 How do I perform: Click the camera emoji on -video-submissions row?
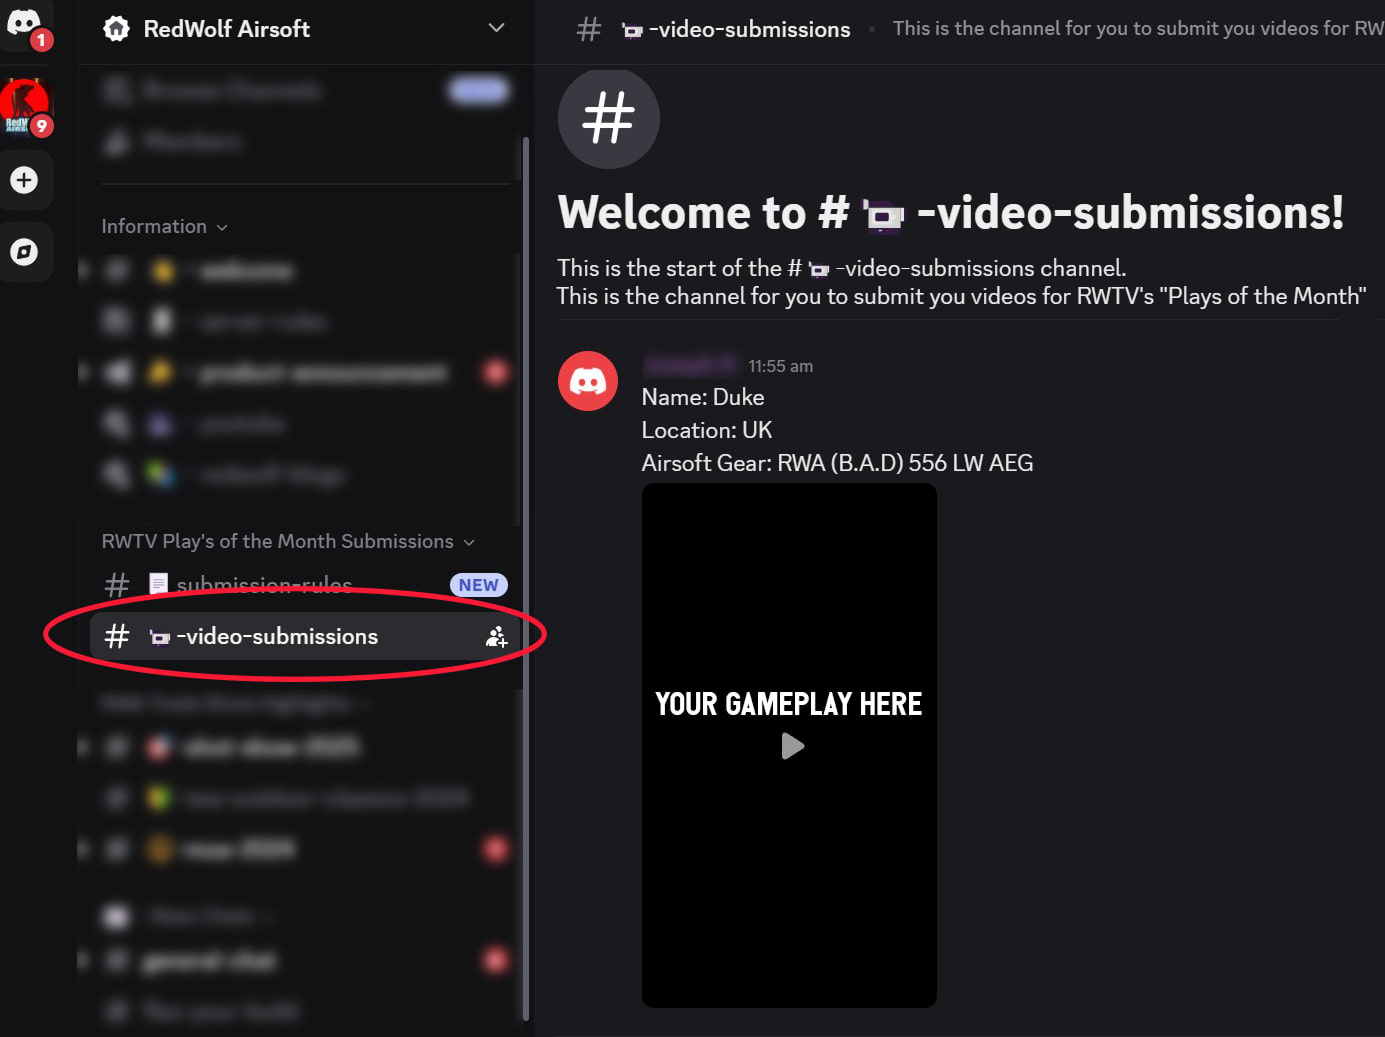coord(160,637)
